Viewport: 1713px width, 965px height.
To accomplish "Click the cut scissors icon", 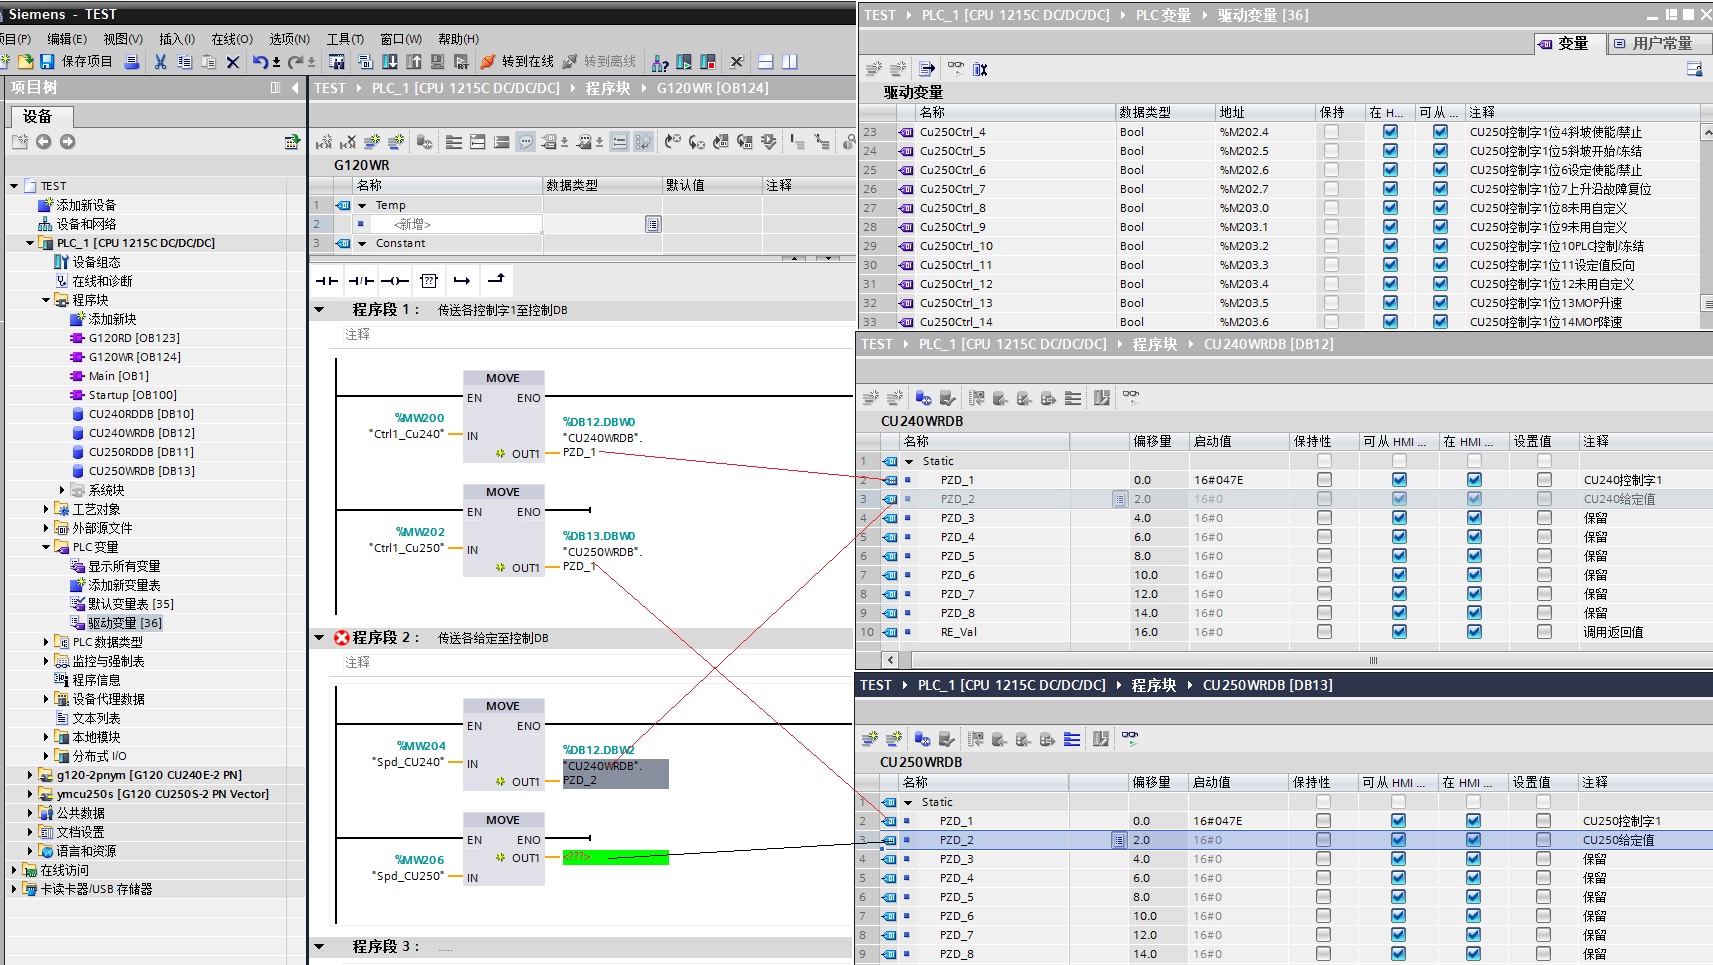I will 160,62.
